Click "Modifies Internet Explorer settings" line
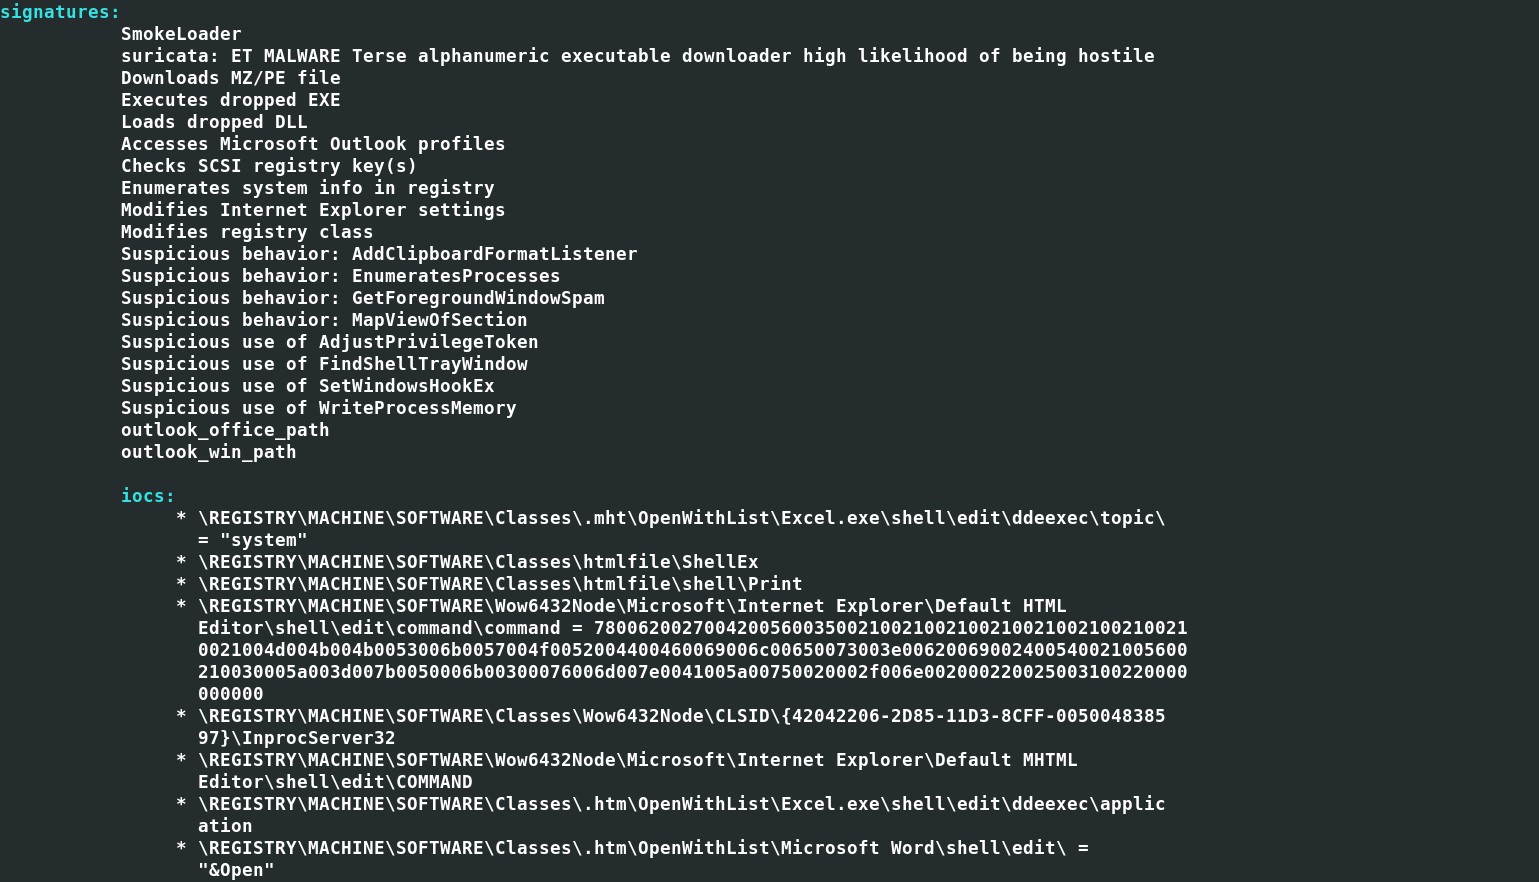Viewport: 1539px width, 882px height. point(313,210)
